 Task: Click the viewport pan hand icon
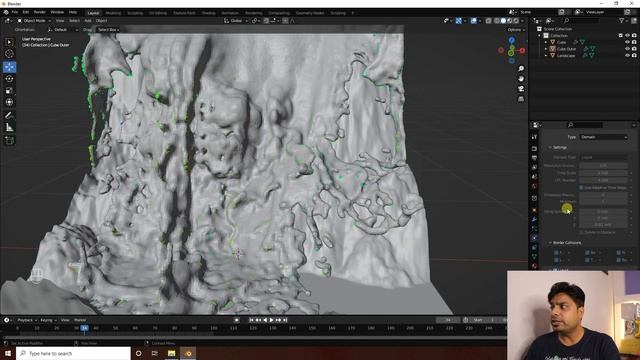521,79
